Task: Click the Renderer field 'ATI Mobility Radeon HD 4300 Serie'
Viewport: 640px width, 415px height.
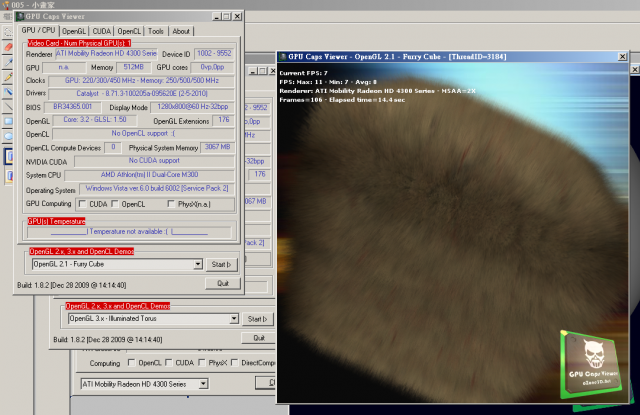Action: [x=106, y=53]
